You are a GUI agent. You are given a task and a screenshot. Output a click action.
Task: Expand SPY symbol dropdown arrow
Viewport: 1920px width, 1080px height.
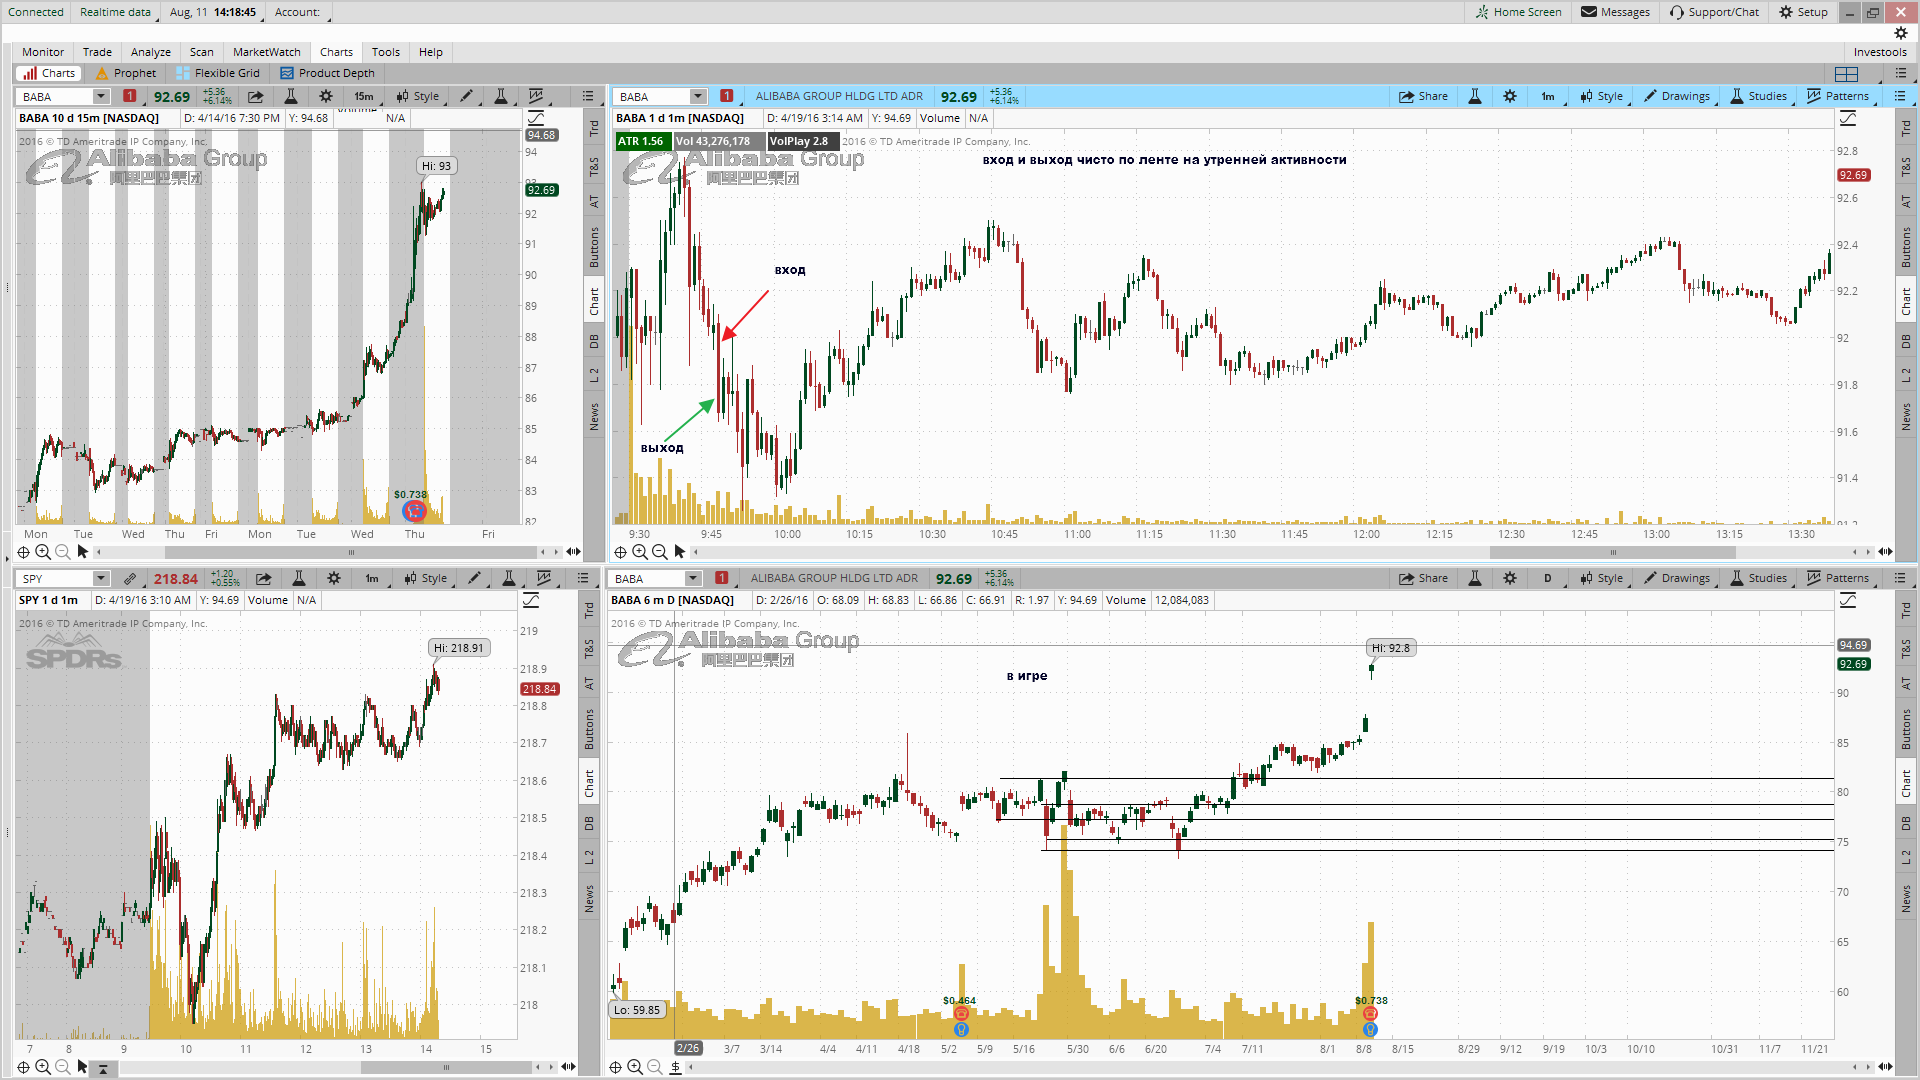(x=101, y=578)
